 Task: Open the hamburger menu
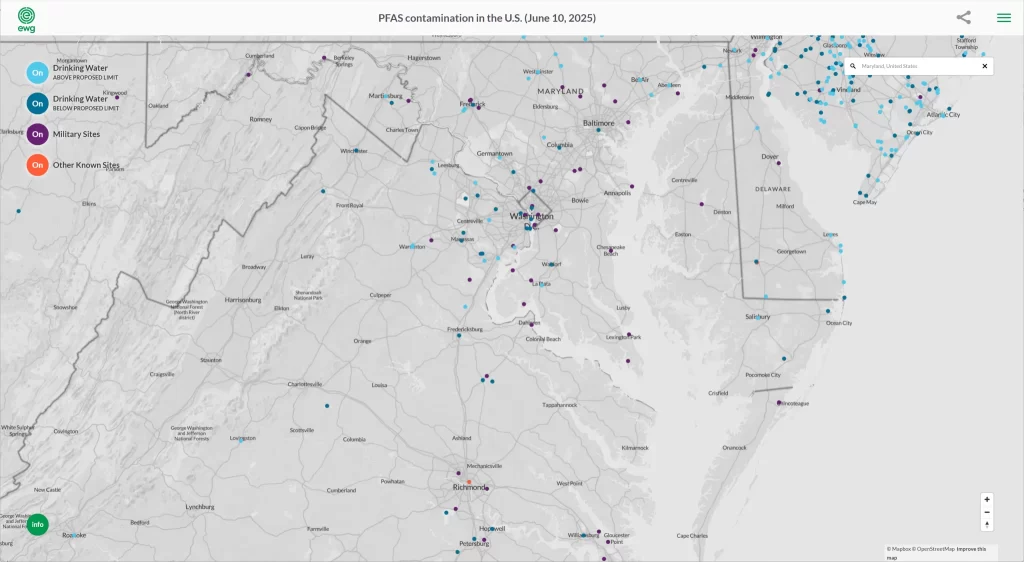point(1003,17)
